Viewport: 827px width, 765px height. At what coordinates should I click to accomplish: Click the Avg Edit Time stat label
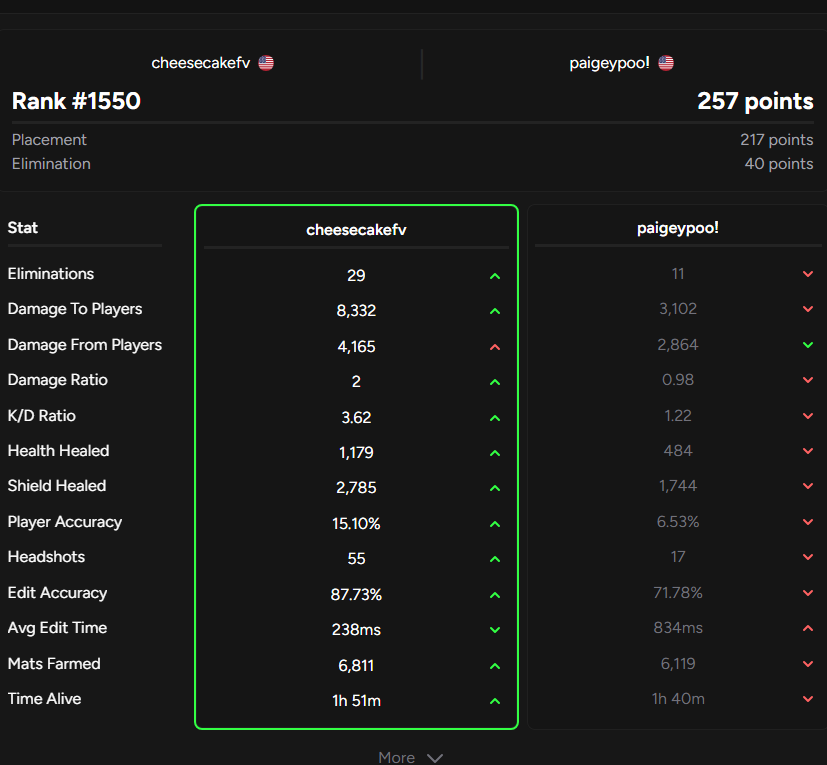(57, 628)
